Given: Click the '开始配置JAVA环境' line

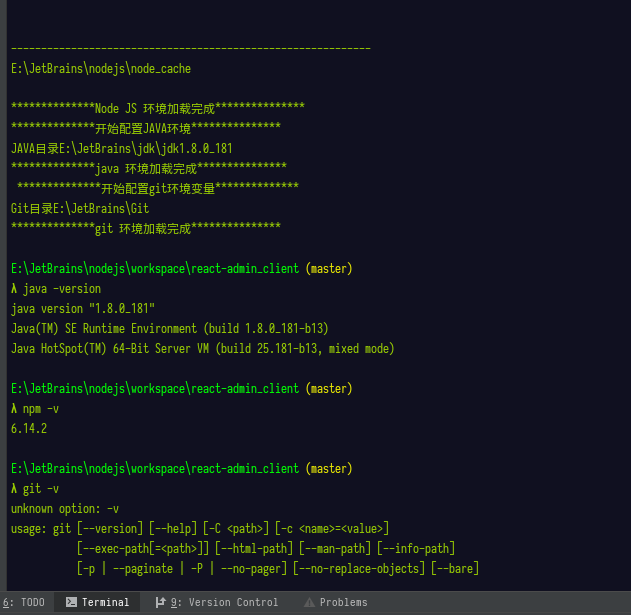Looking at the screenshot, I should coord(146,129).
